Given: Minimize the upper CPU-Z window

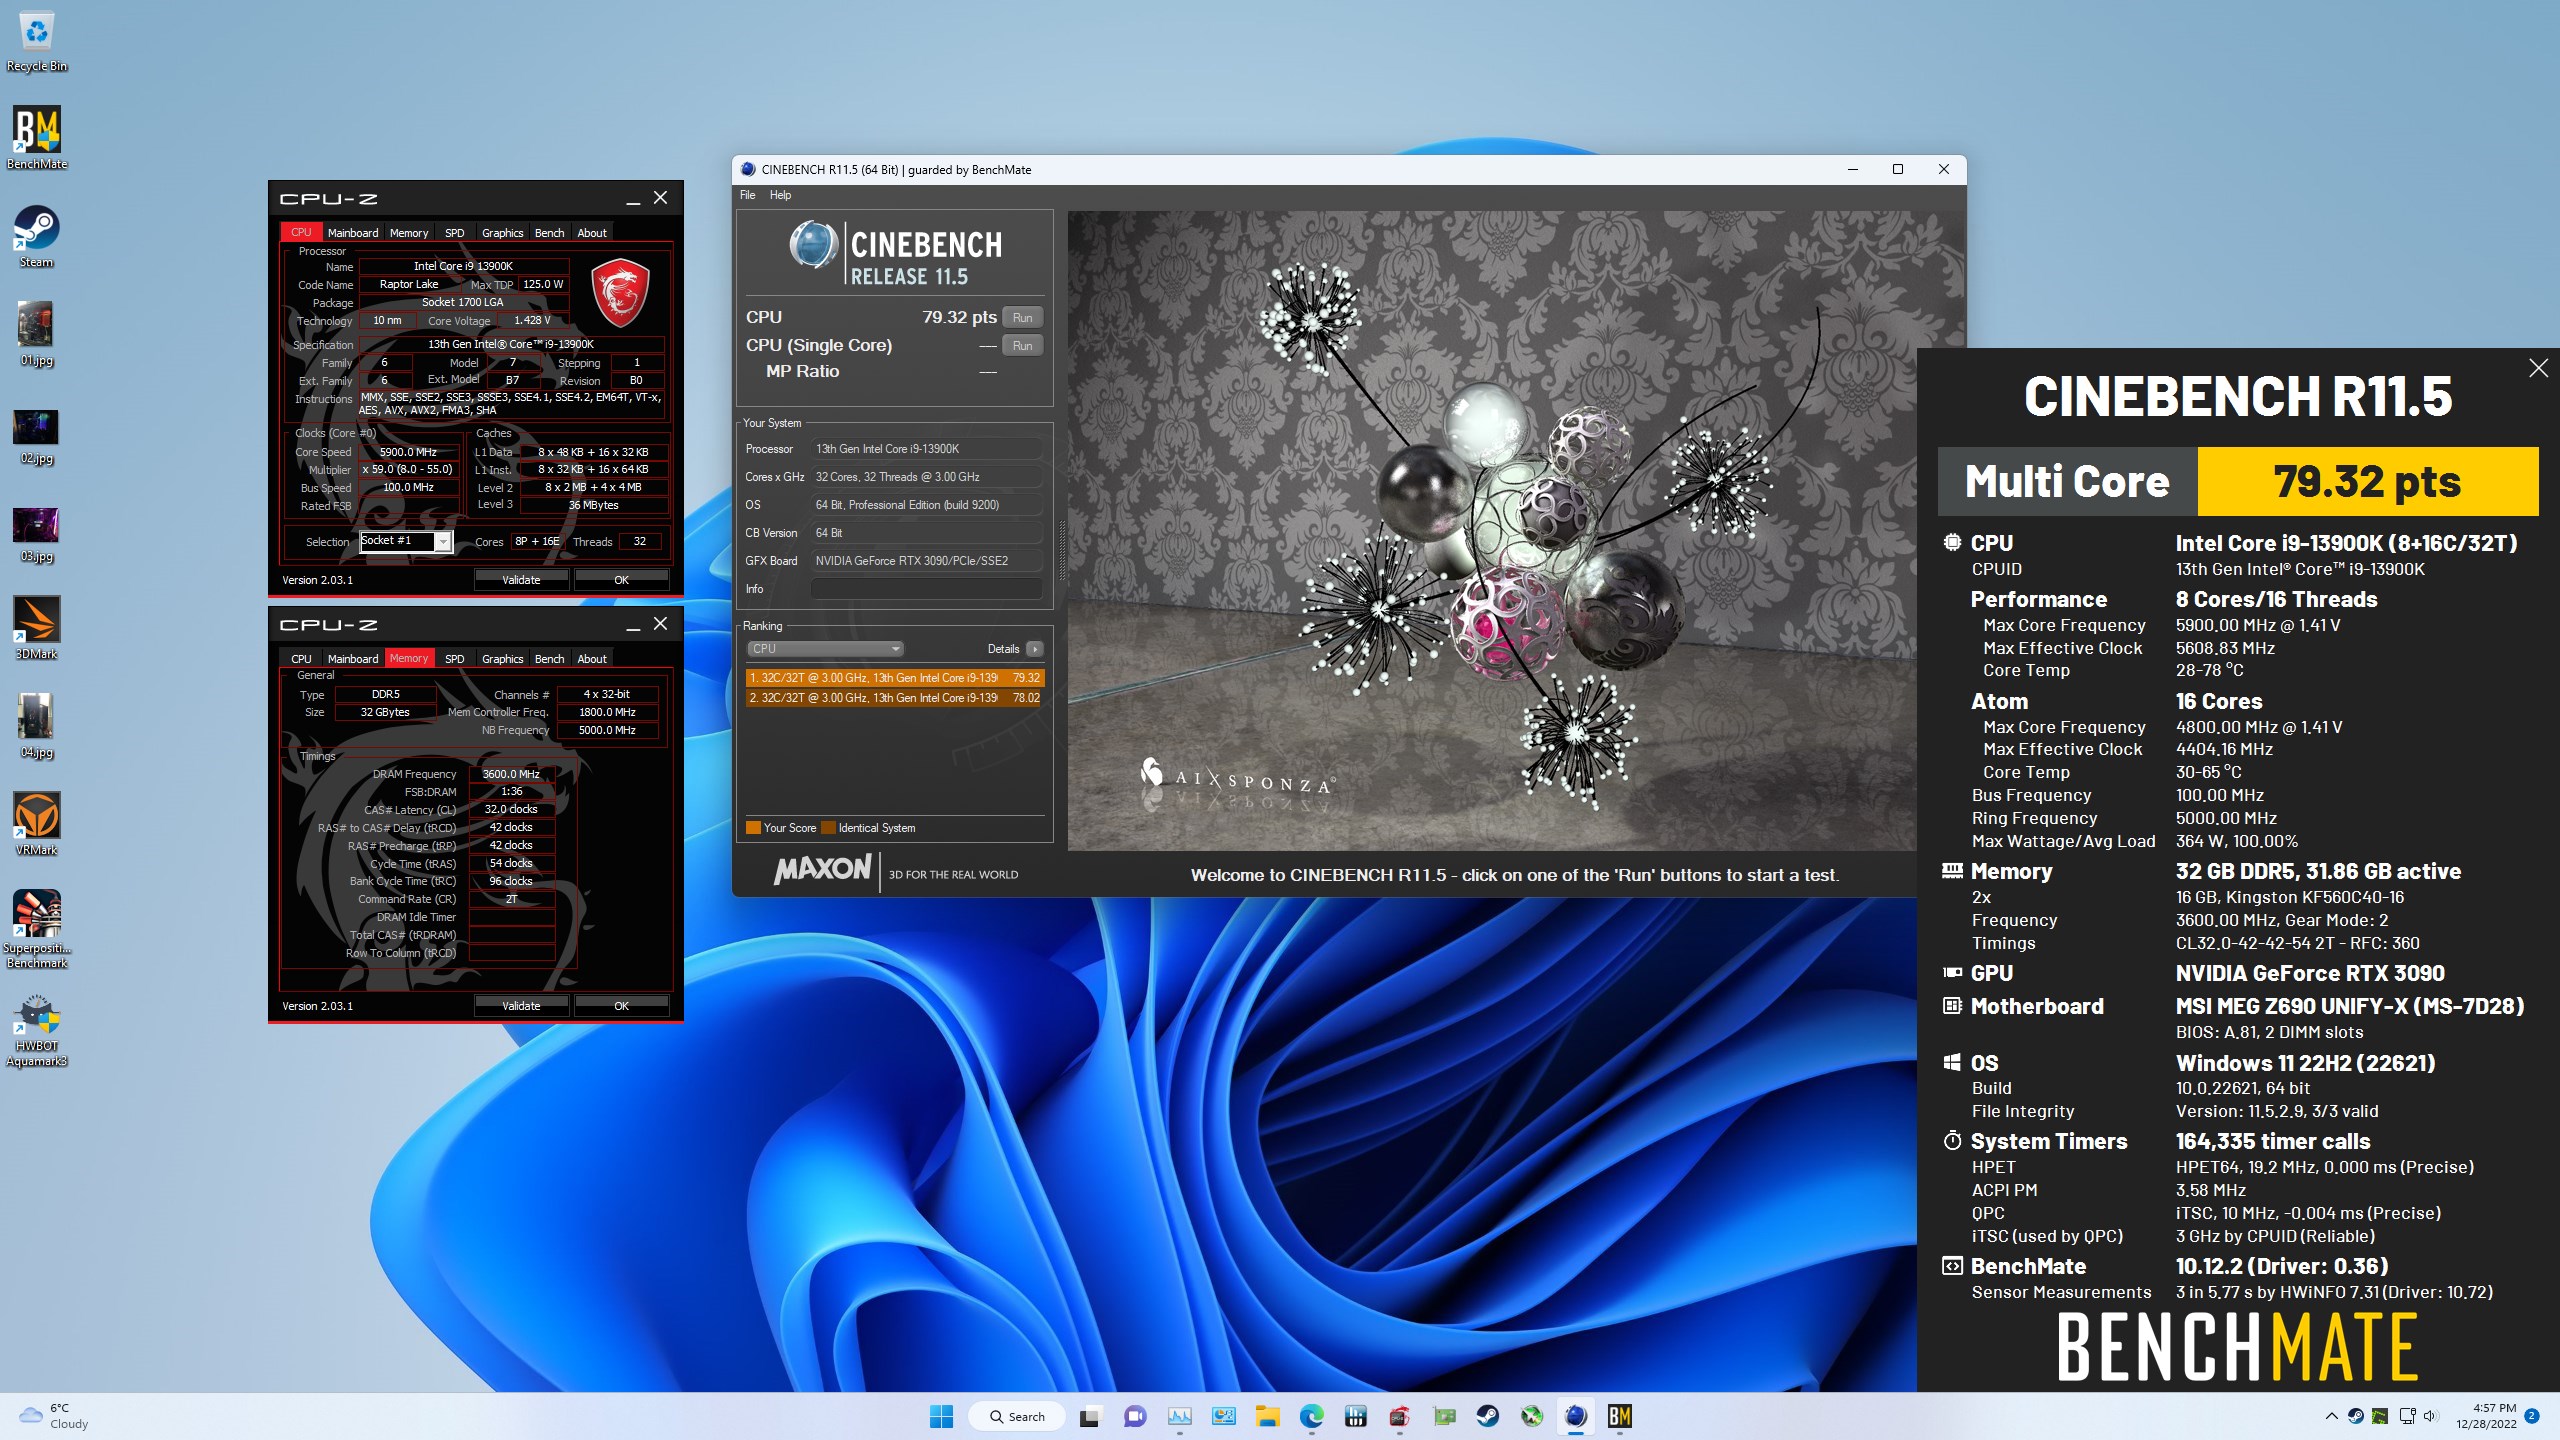Looking at the screenshot, I should click(x=633, y=199).
